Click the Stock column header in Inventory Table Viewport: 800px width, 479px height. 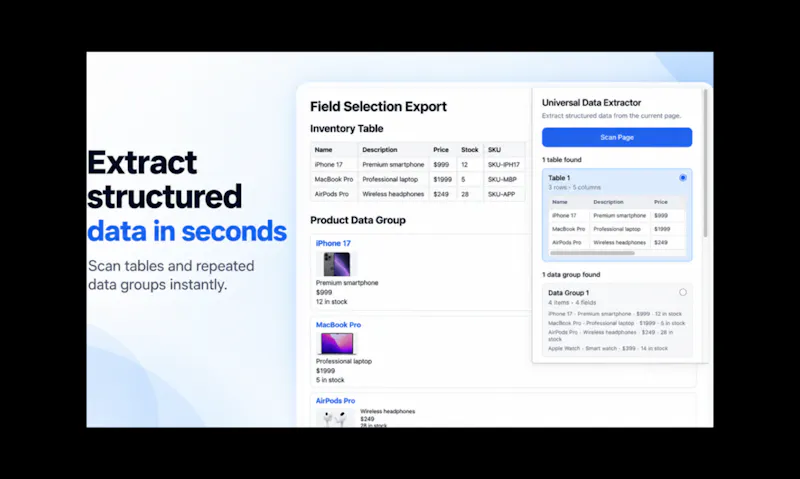pos(469,149)
